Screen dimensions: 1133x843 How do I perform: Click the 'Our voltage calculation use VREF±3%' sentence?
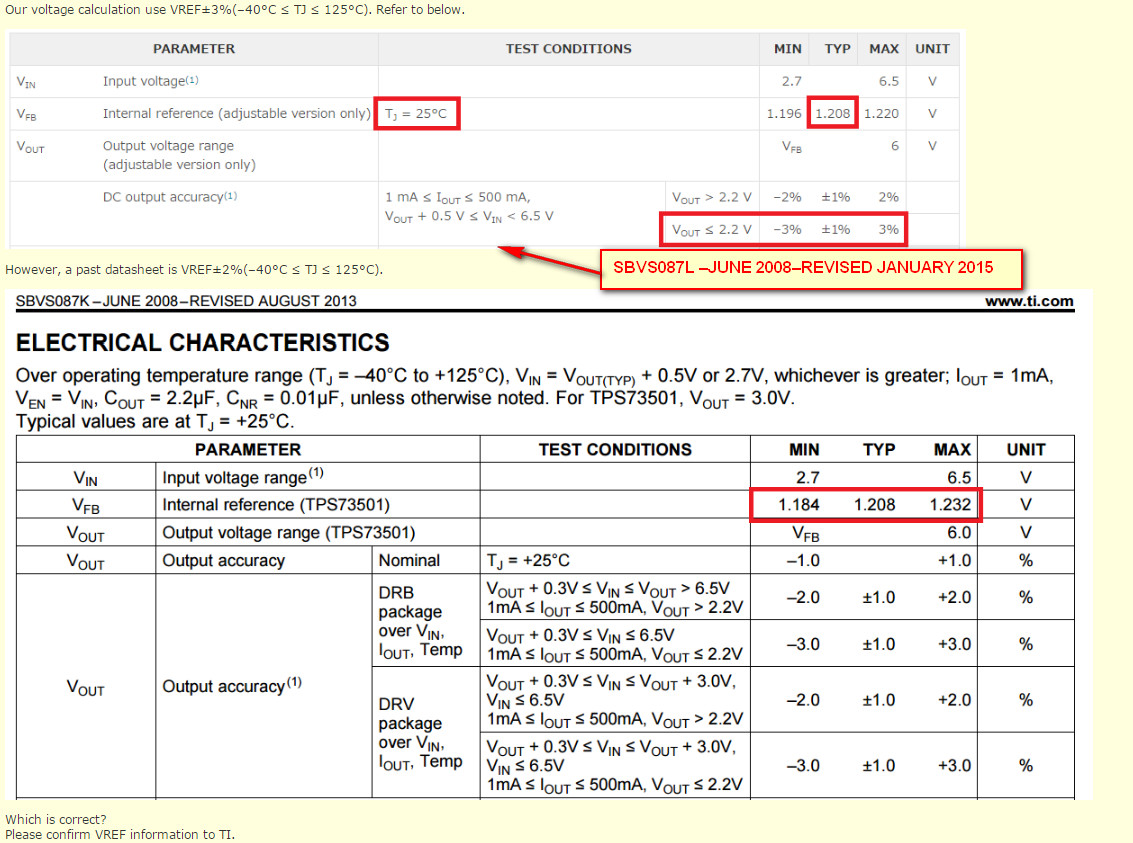pos(235,9)
